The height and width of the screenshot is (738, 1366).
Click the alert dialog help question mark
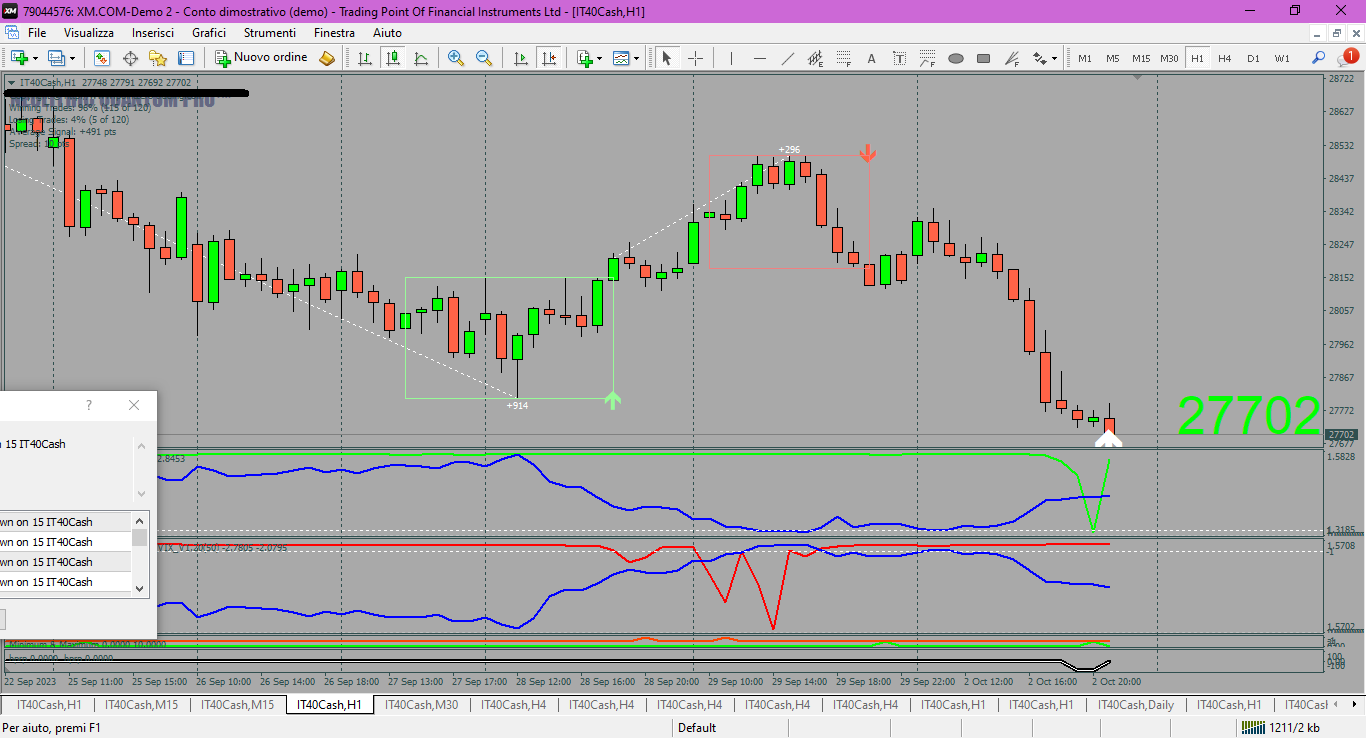click(89, 405)
